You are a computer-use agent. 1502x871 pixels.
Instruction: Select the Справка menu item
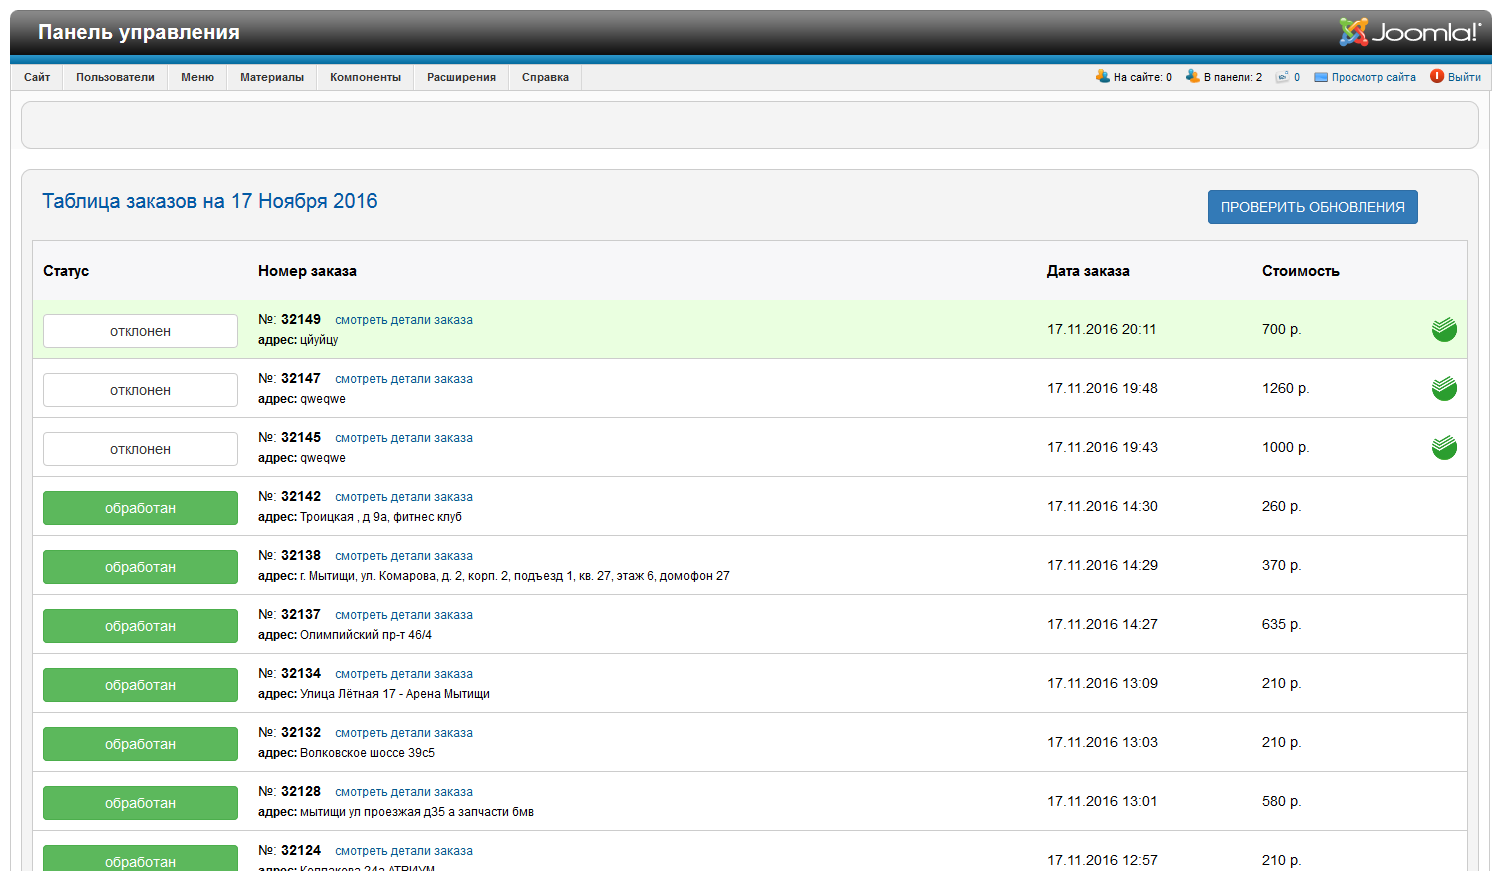pyautogui.click(x=545, y=77)
